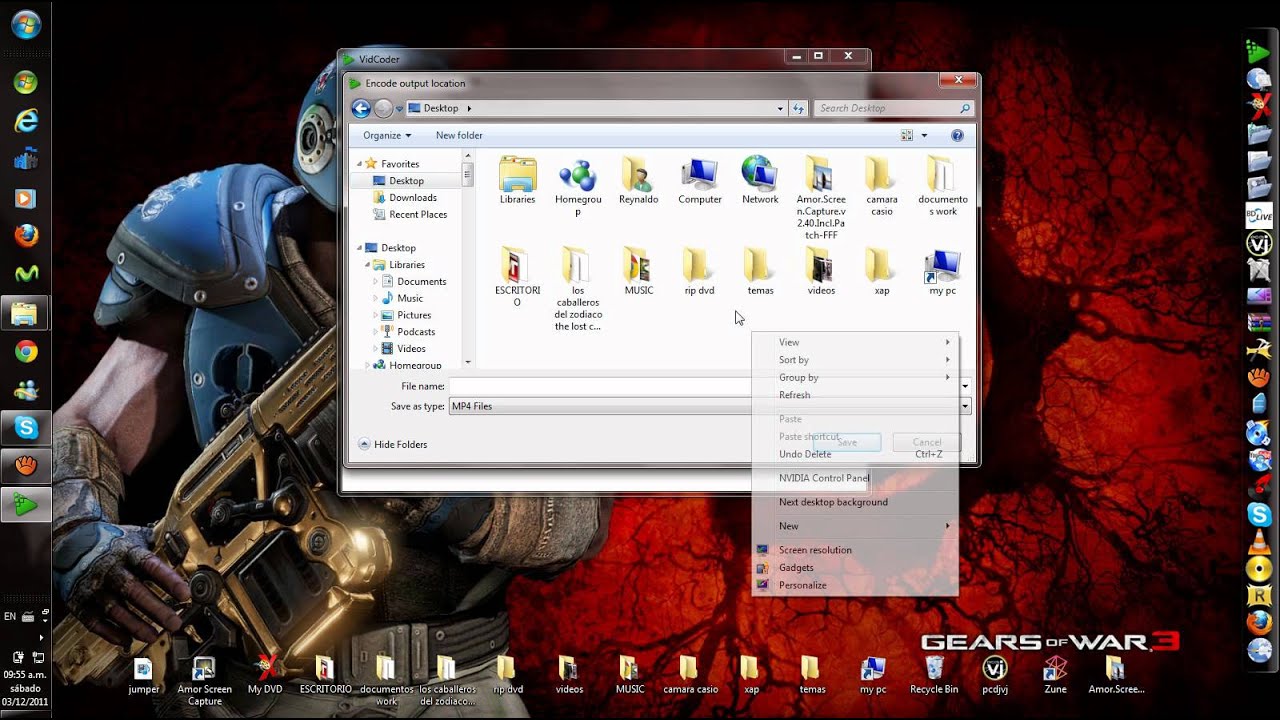Image resolution: width=1280 pixels, height=720 pixels.
Task: Select the MUSIC folder in the dialog list
Action: click(638, 272)
